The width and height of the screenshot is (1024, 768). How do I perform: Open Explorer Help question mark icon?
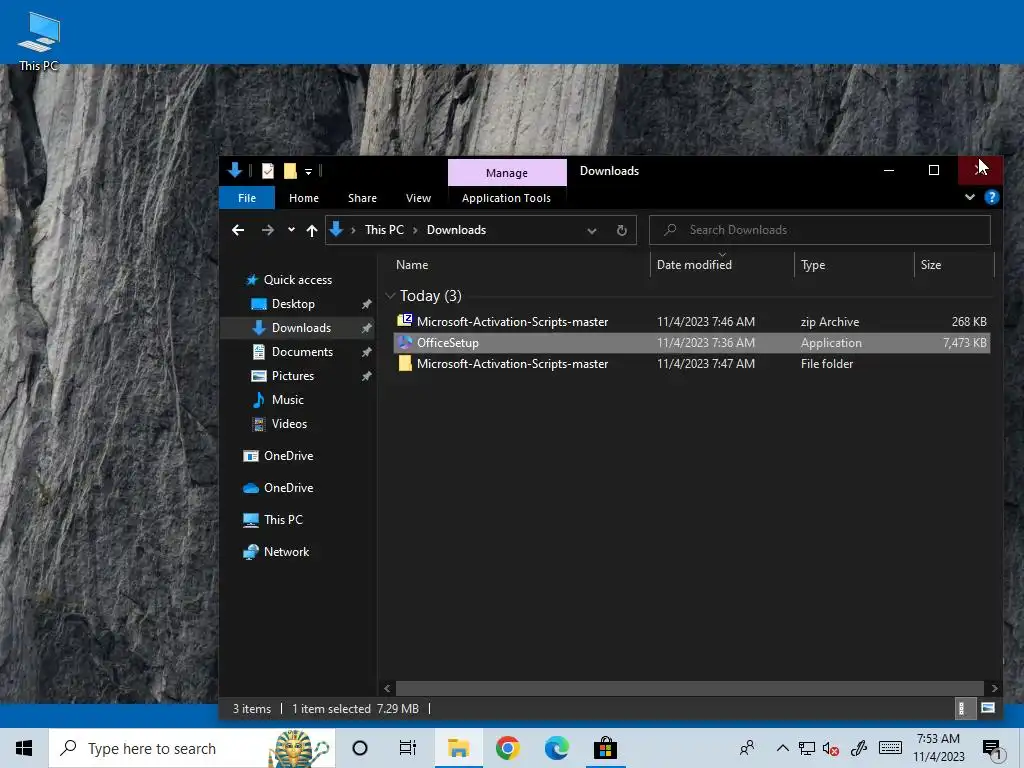[991, 197]
